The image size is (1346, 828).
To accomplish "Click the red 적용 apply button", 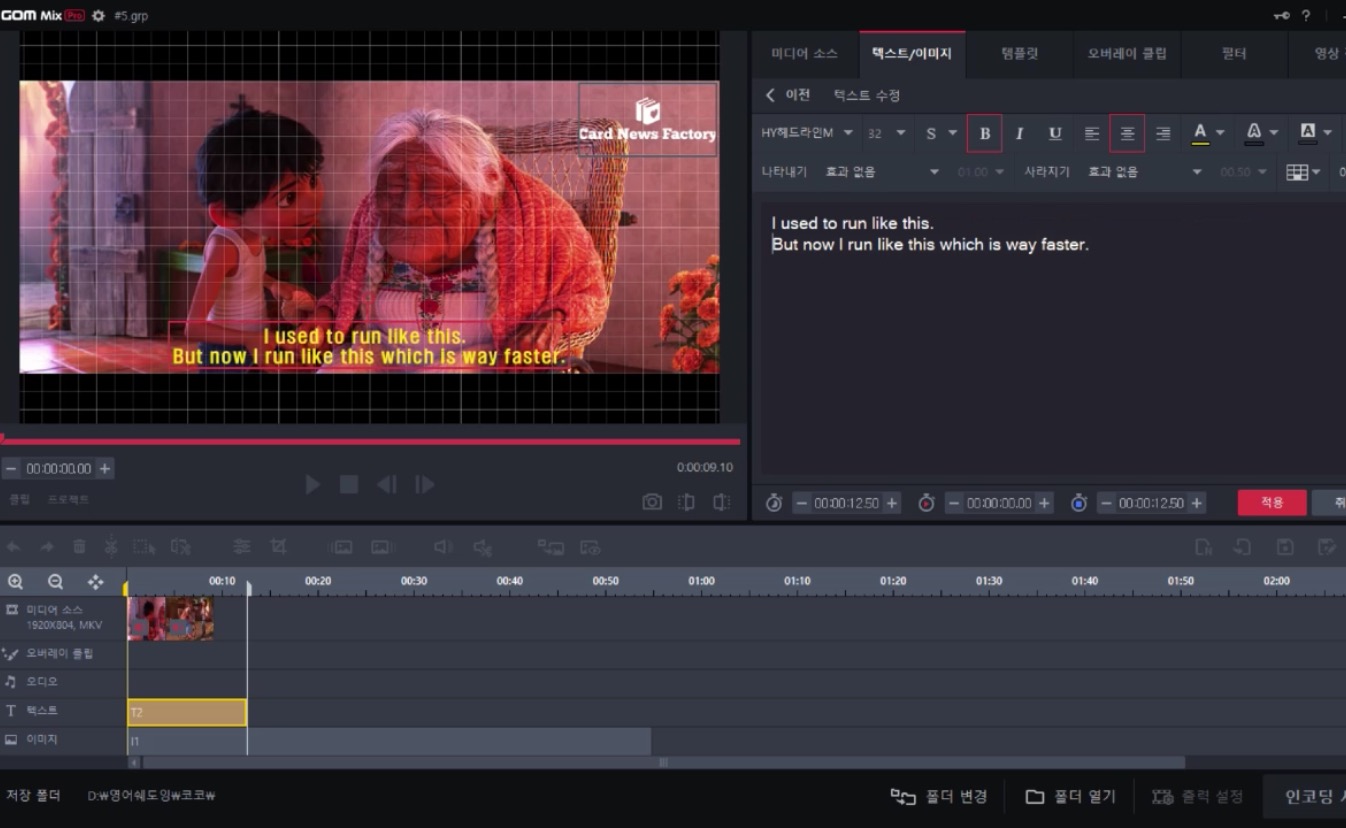I will [x=1272, y=502].
